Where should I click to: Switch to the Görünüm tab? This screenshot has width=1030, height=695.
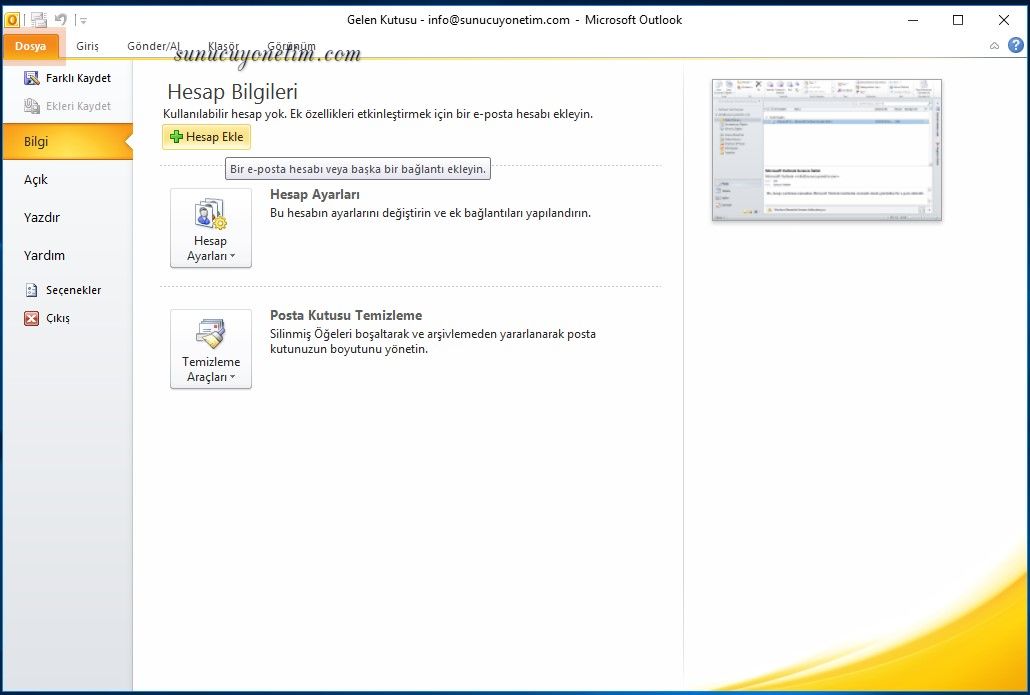point(291,46)
